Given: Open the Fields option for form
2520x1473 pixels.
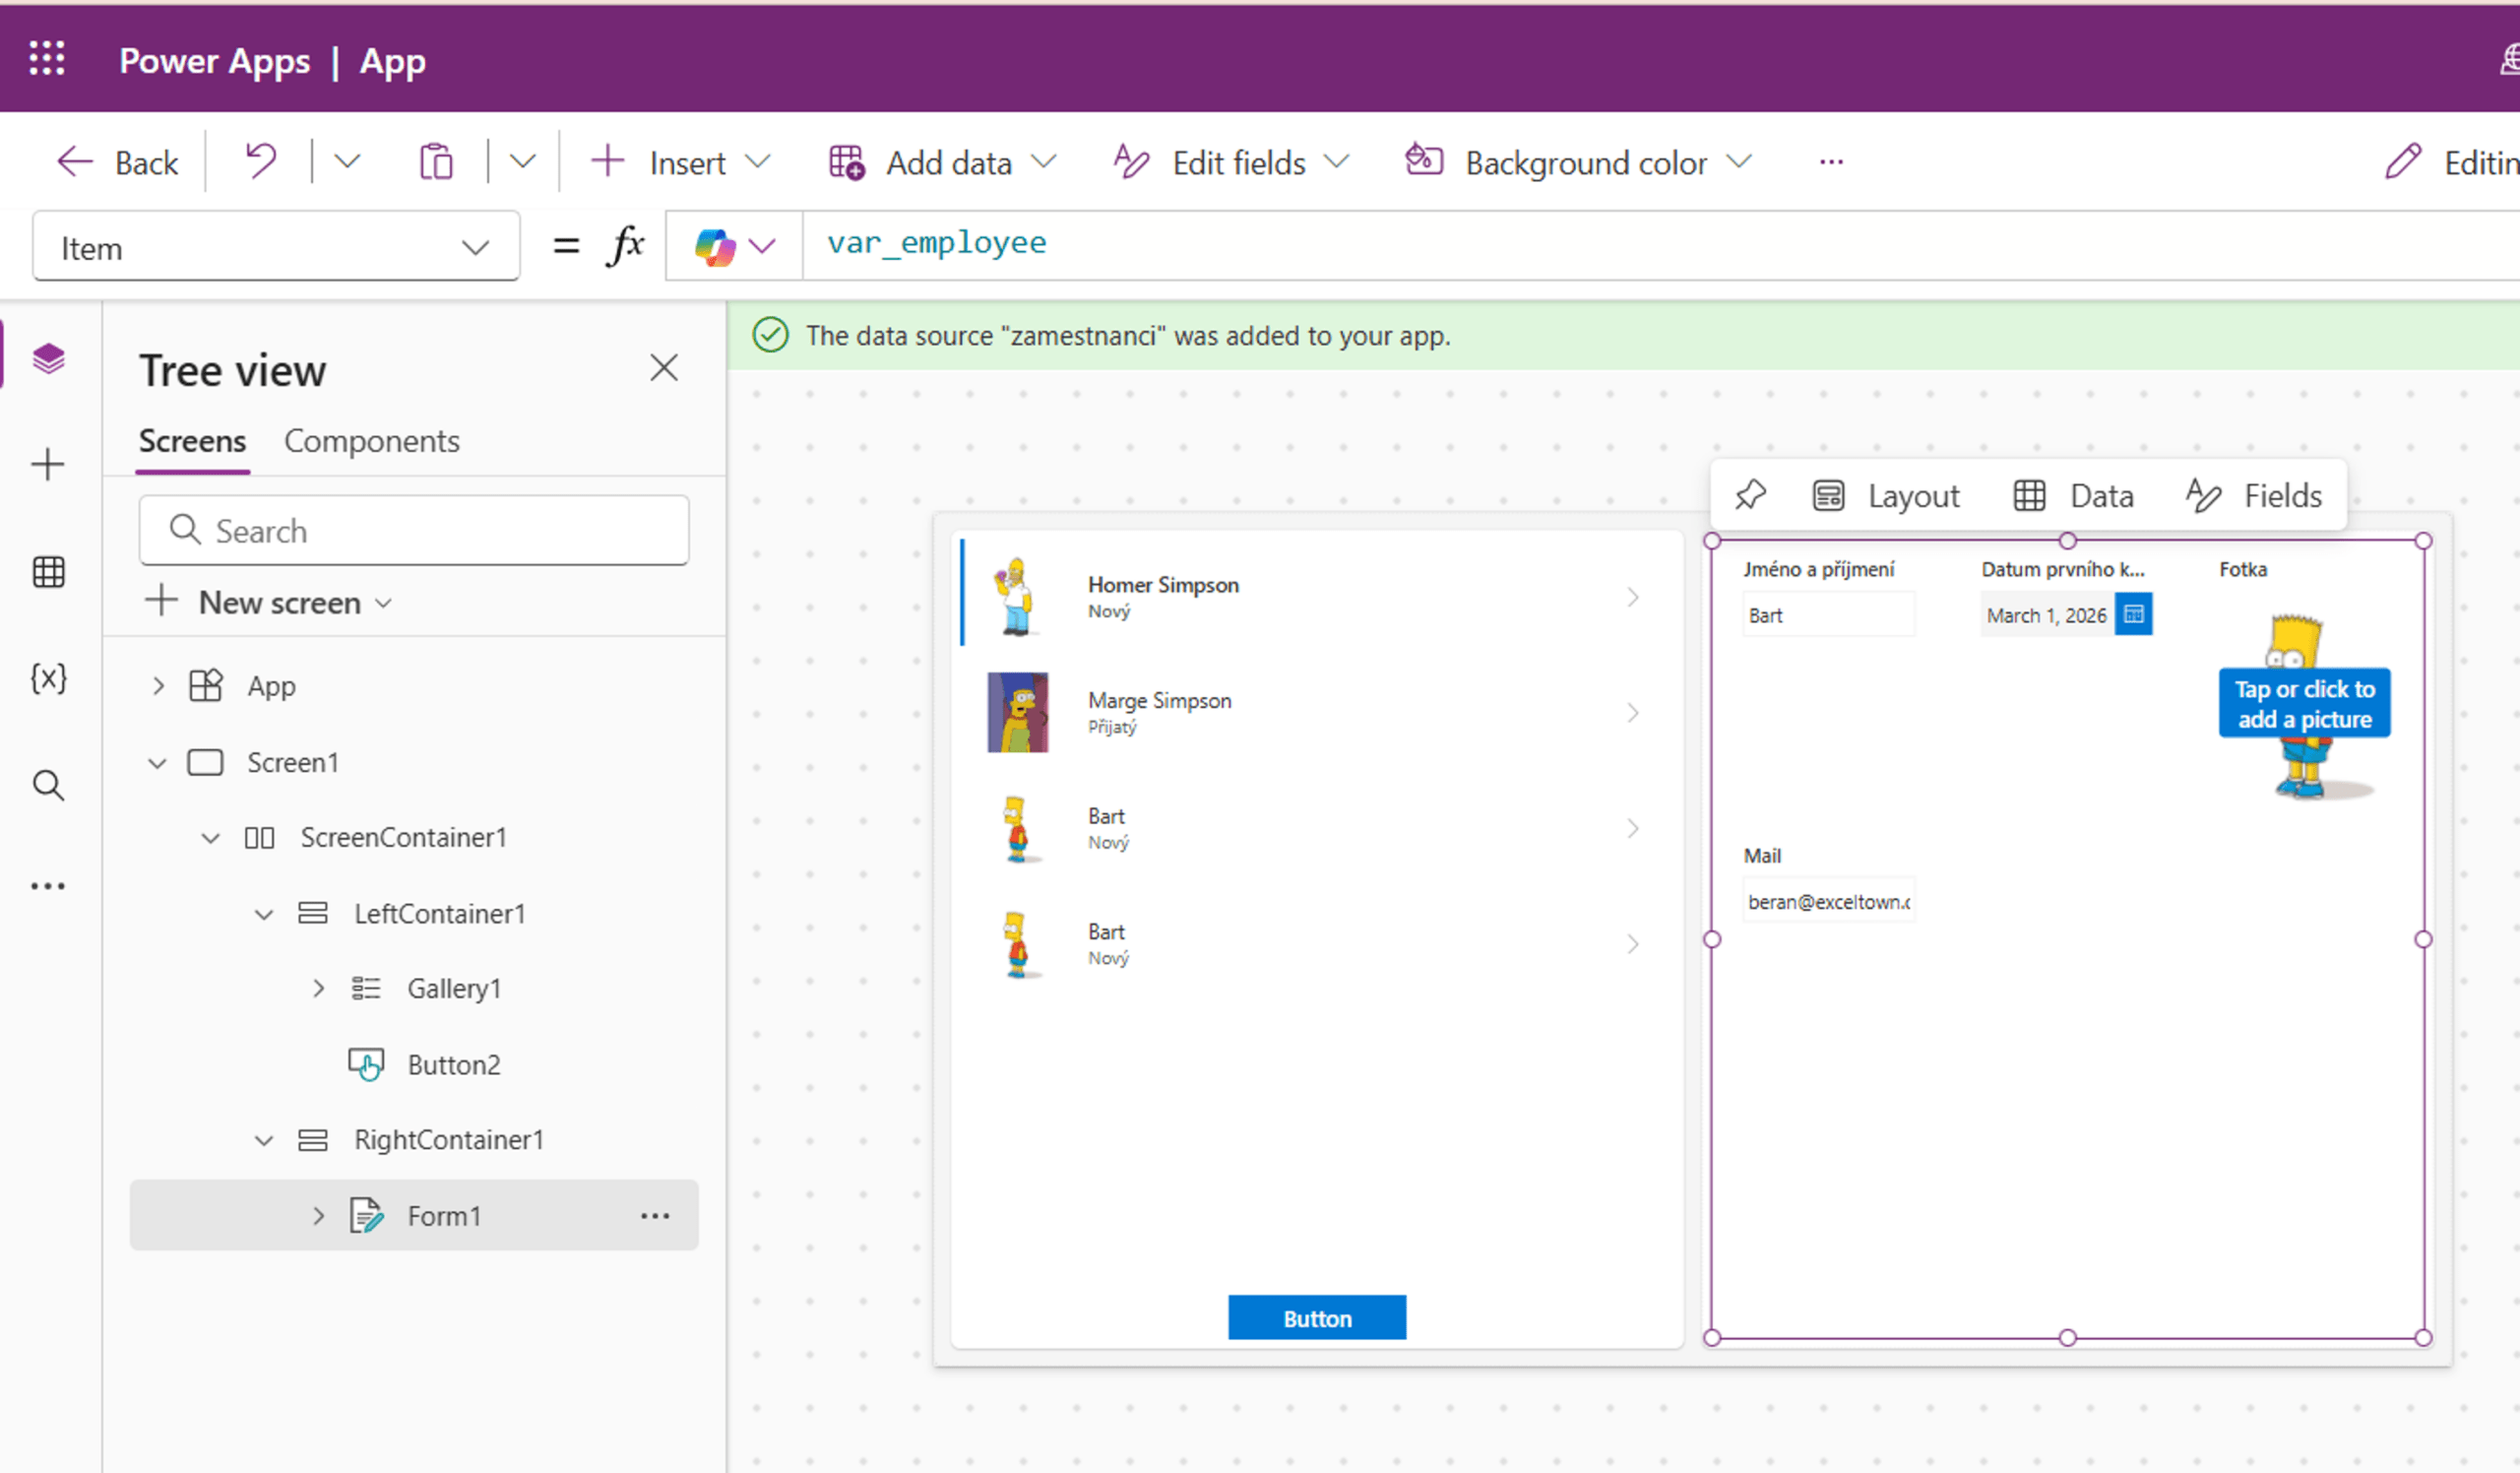Looking at the screenshot, I should click(2255, 495).
